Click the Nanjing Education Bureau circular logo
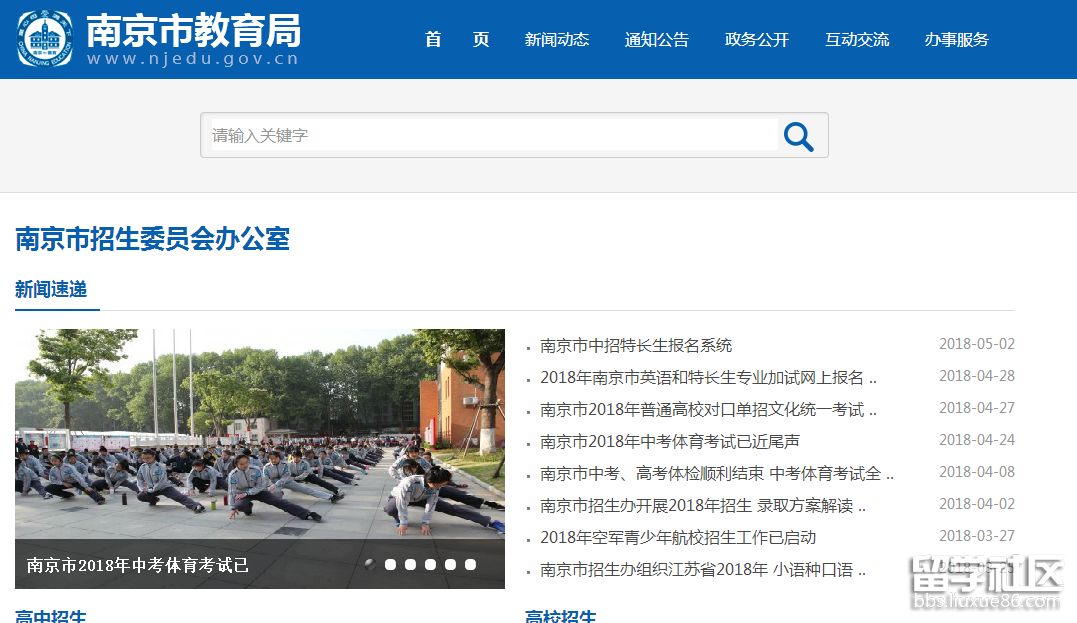 pyautogui.click(x=44, y=40)
